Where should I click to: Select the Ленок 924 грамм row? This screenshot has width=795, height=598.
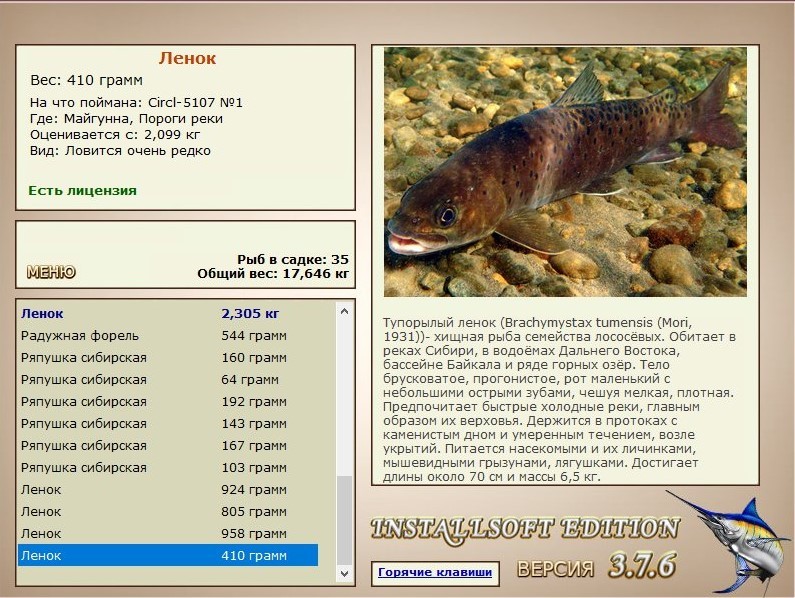[x=168, y=490]
